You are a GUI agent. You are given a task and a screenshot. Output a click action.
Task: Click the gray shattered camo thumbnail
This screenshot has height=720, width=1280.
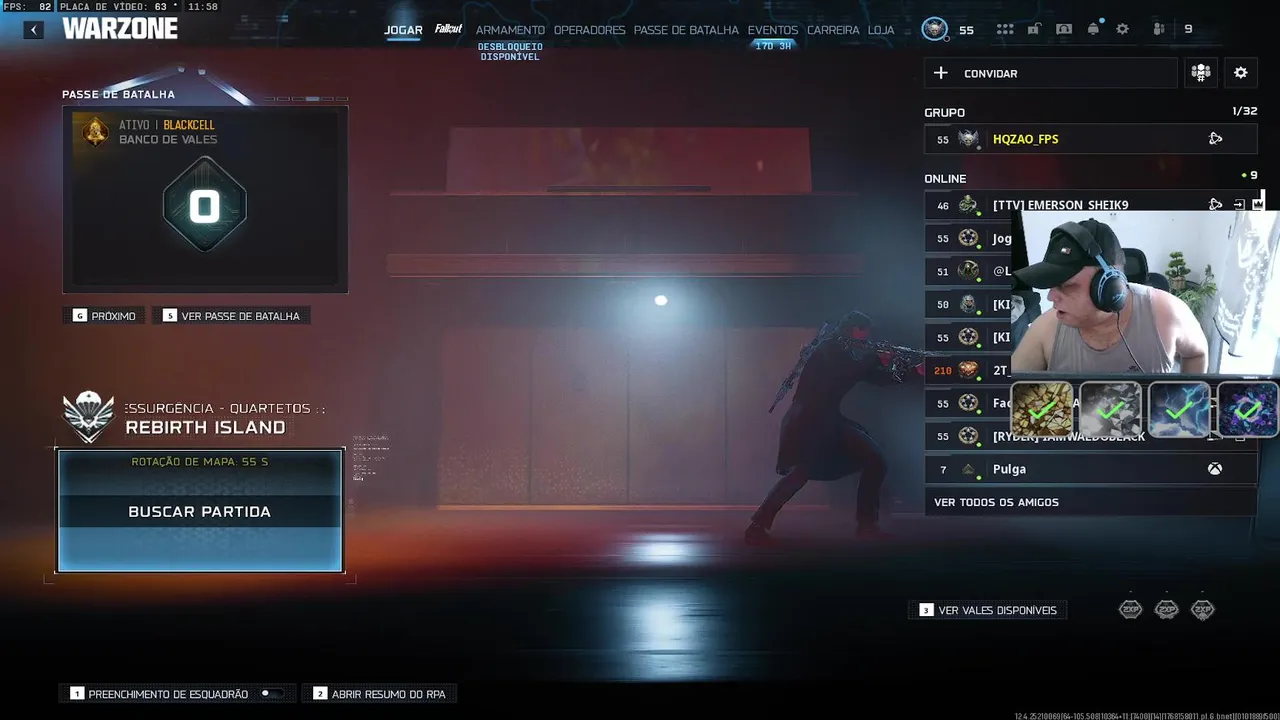click(x=1110, y=409)
